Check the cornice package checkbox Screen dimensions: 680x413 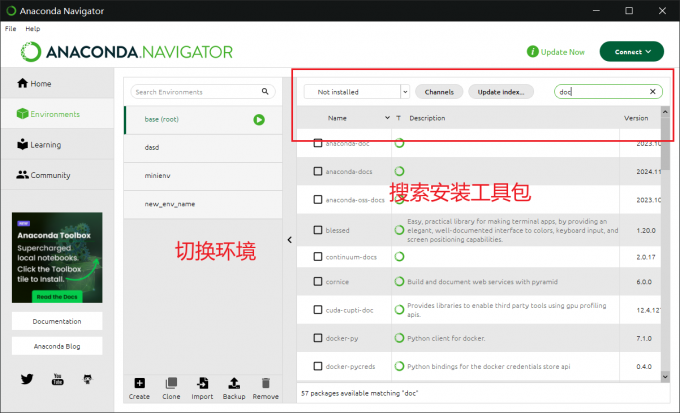318,282
